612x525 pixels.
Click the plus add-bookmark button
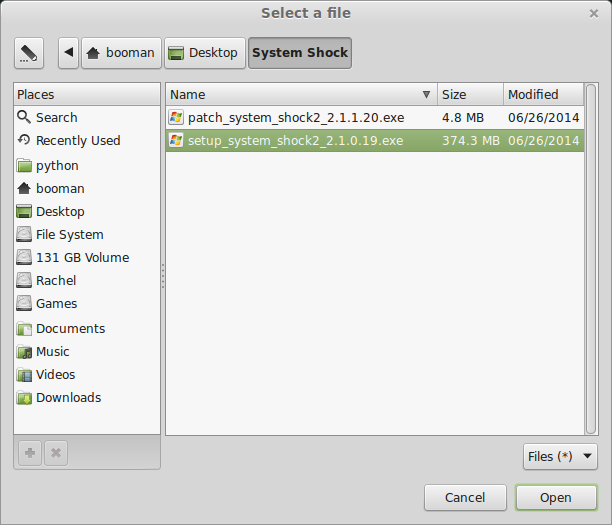(x=30, y=453)
